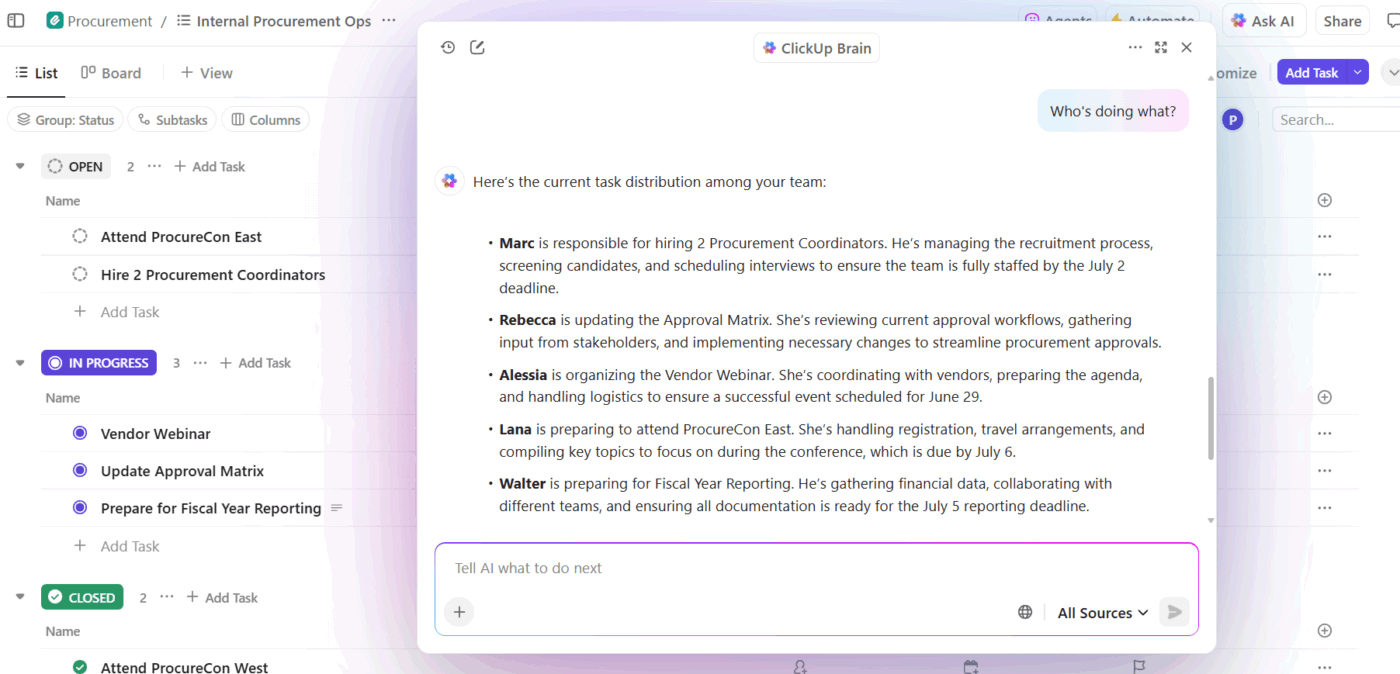Start a new chat with the compose icon

[x=477, y=46]
